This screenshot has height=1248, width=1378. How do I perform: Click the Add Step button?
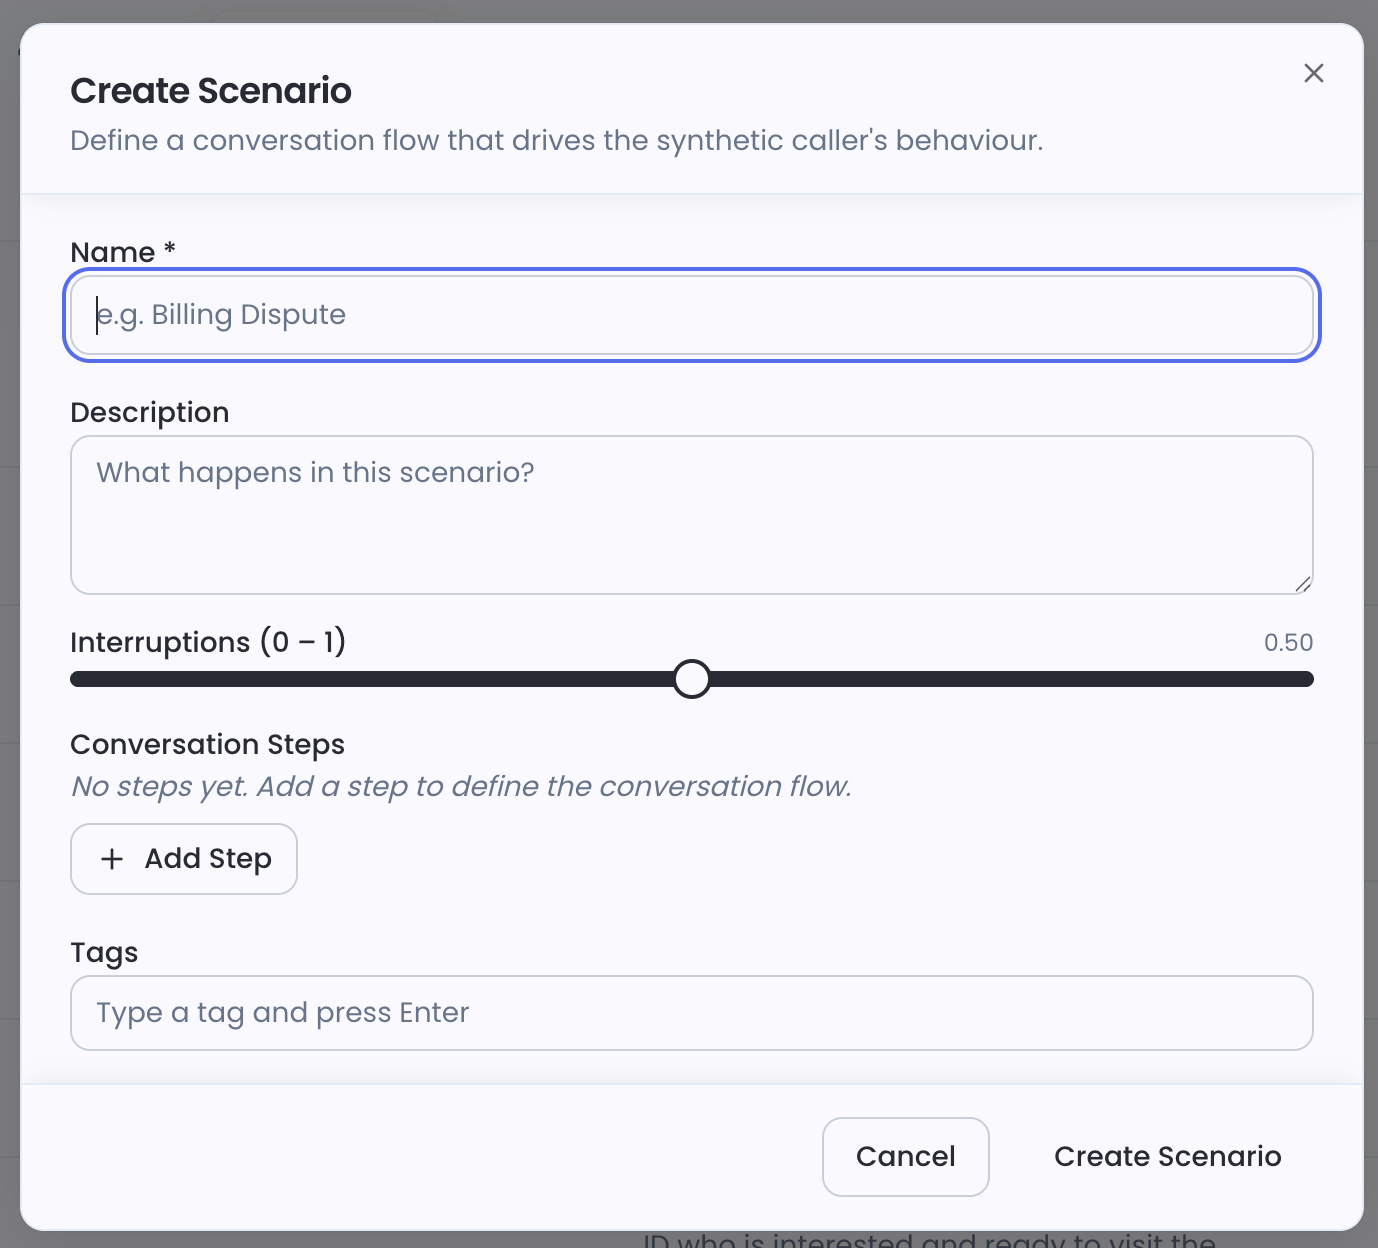183,859
